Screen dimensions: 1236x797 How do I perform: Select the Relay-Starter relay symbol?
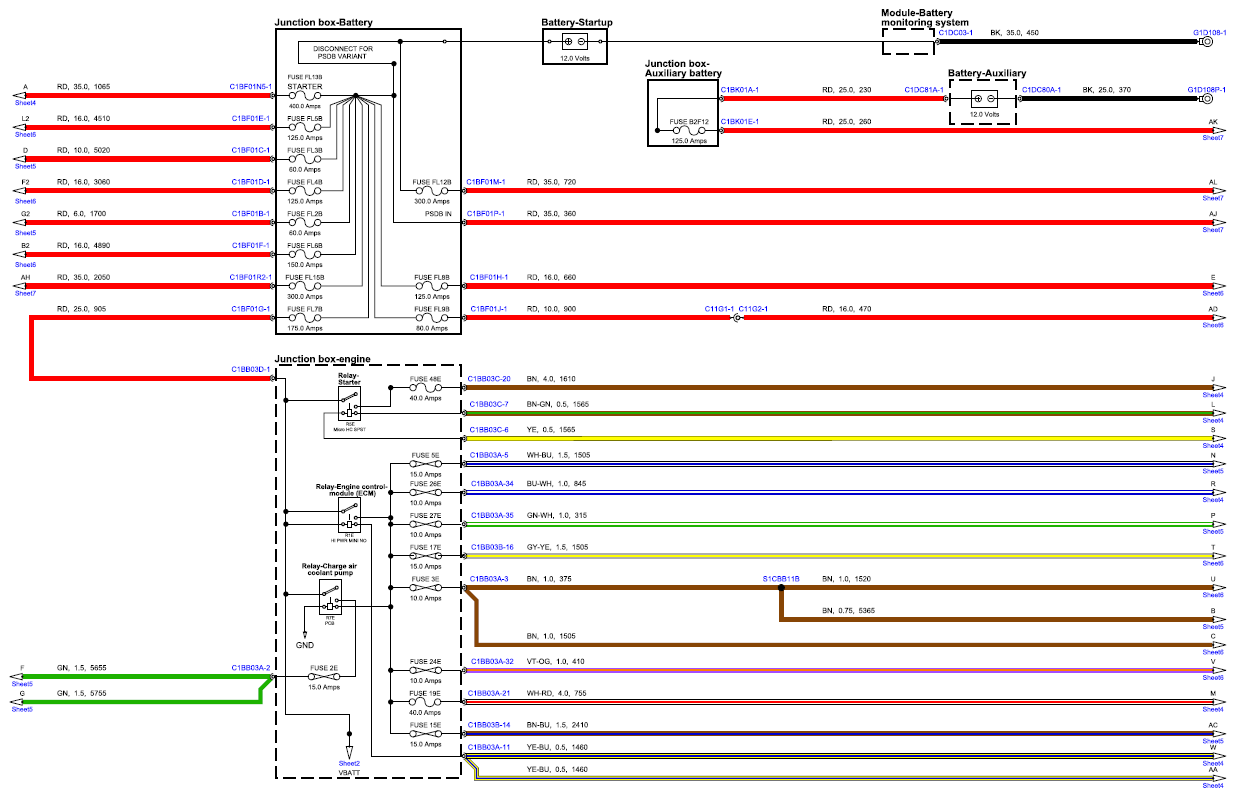pyautogui.click(x=350, y=404)
